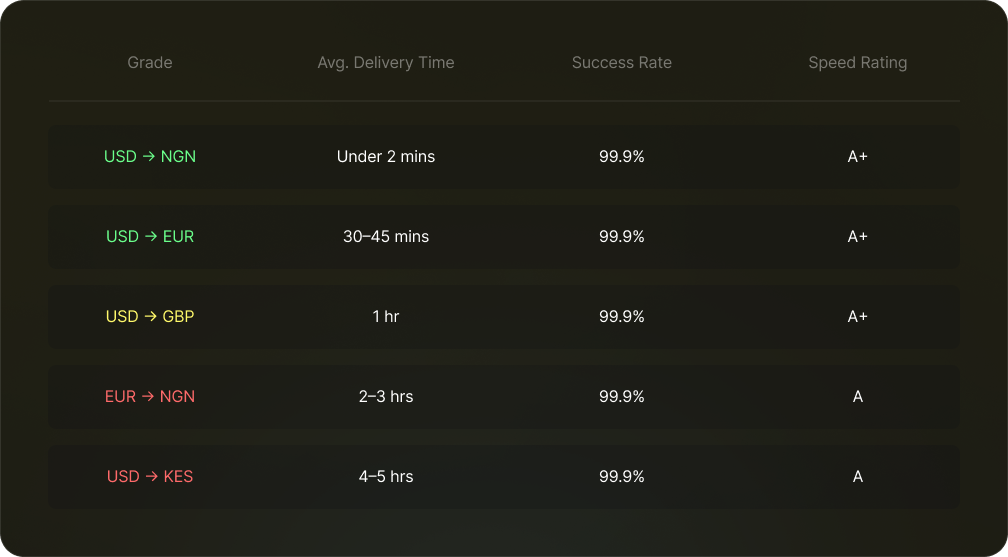This screenshot has width=1008, height=557.
Task: Click the A rating in EUR → NGN row
Action: pyautogui.click(x=858, y=396)
